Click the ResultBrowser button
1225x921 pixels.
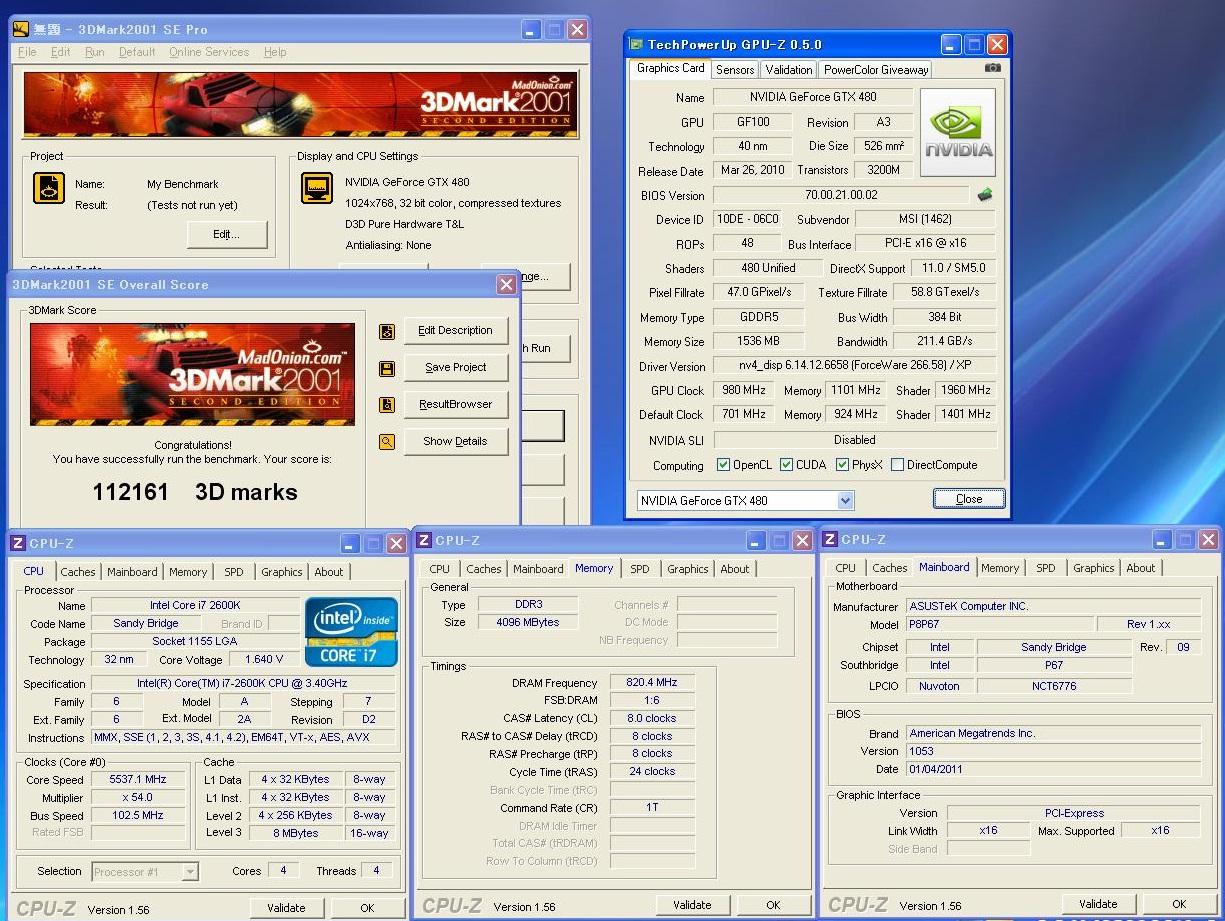click(x=456, y=405)
